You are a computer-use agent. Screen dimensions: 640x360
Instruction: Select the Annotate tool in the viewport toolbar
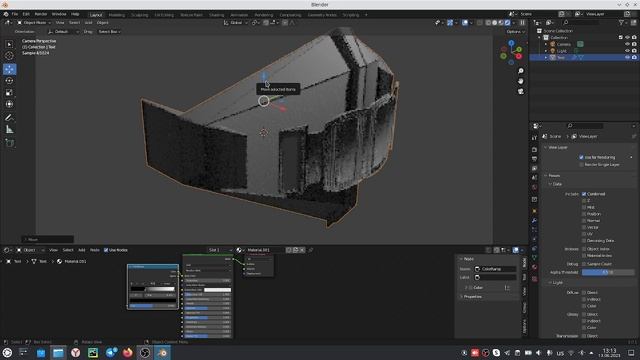[x=9, y=118]
